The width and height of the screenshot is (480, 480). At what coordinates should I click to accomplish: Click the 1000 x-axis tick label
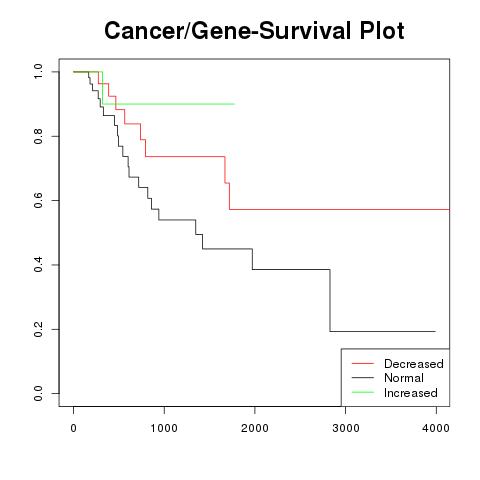click(x=164, y=428)
